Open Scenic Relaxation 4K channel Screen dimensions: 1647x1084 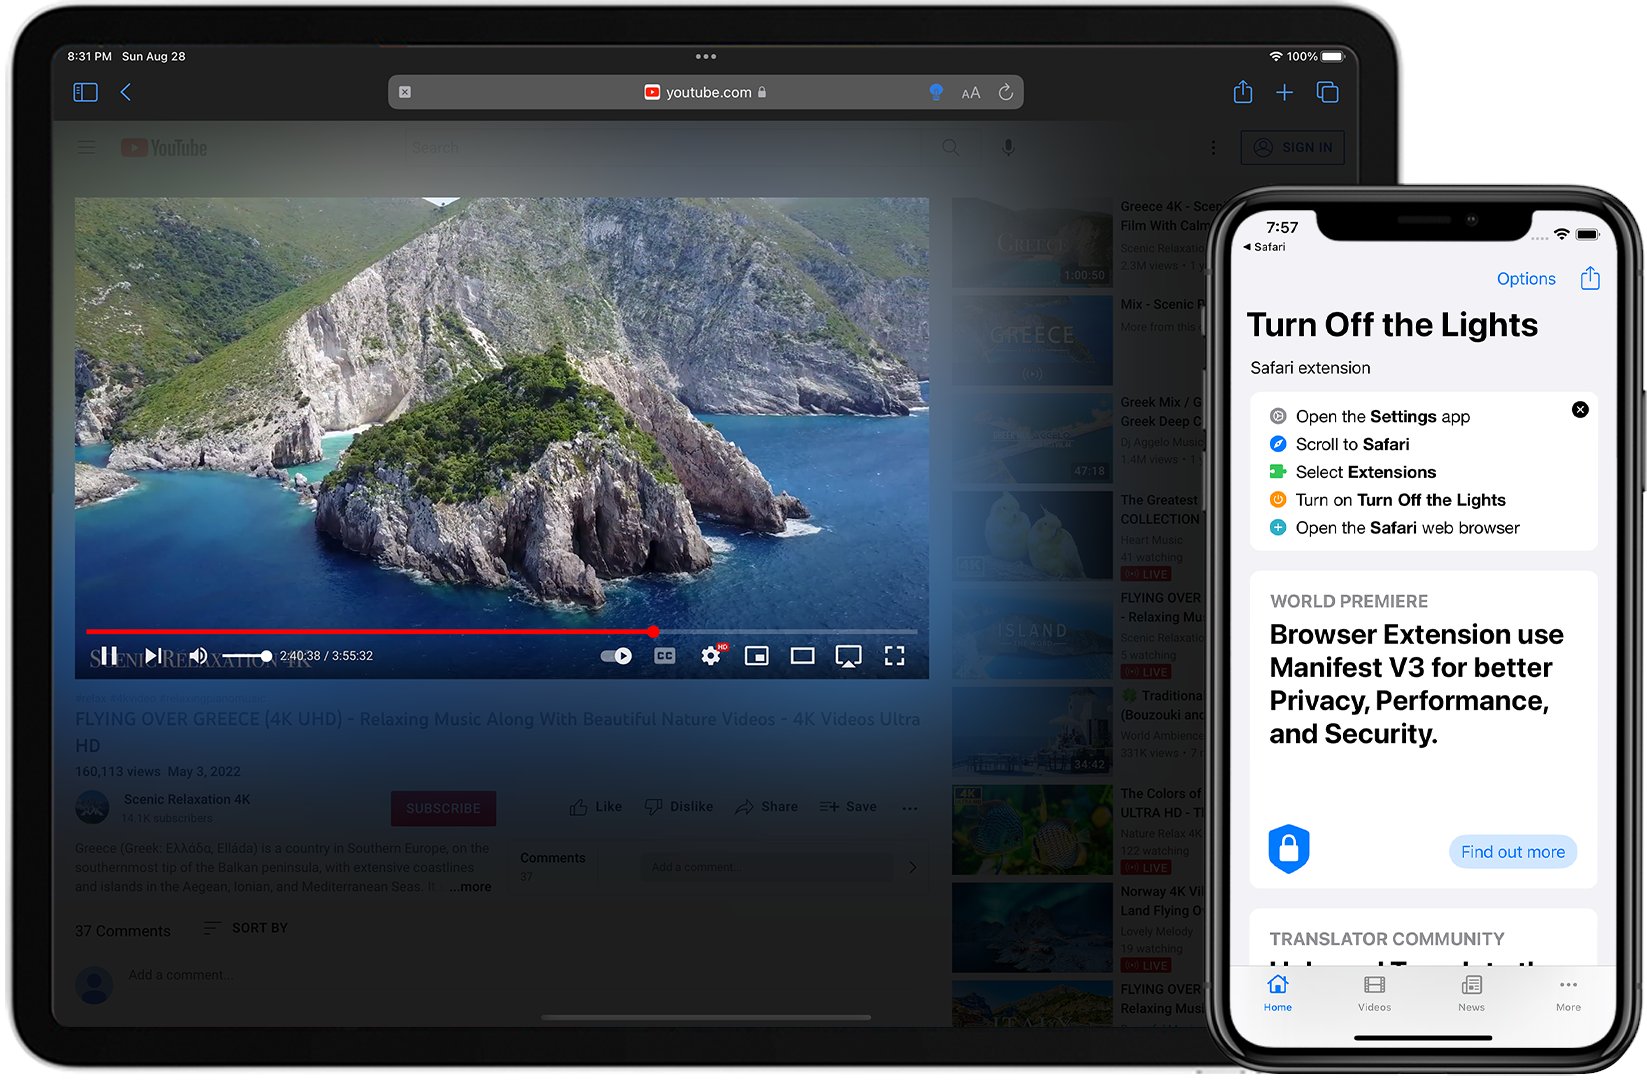[187, 799]
